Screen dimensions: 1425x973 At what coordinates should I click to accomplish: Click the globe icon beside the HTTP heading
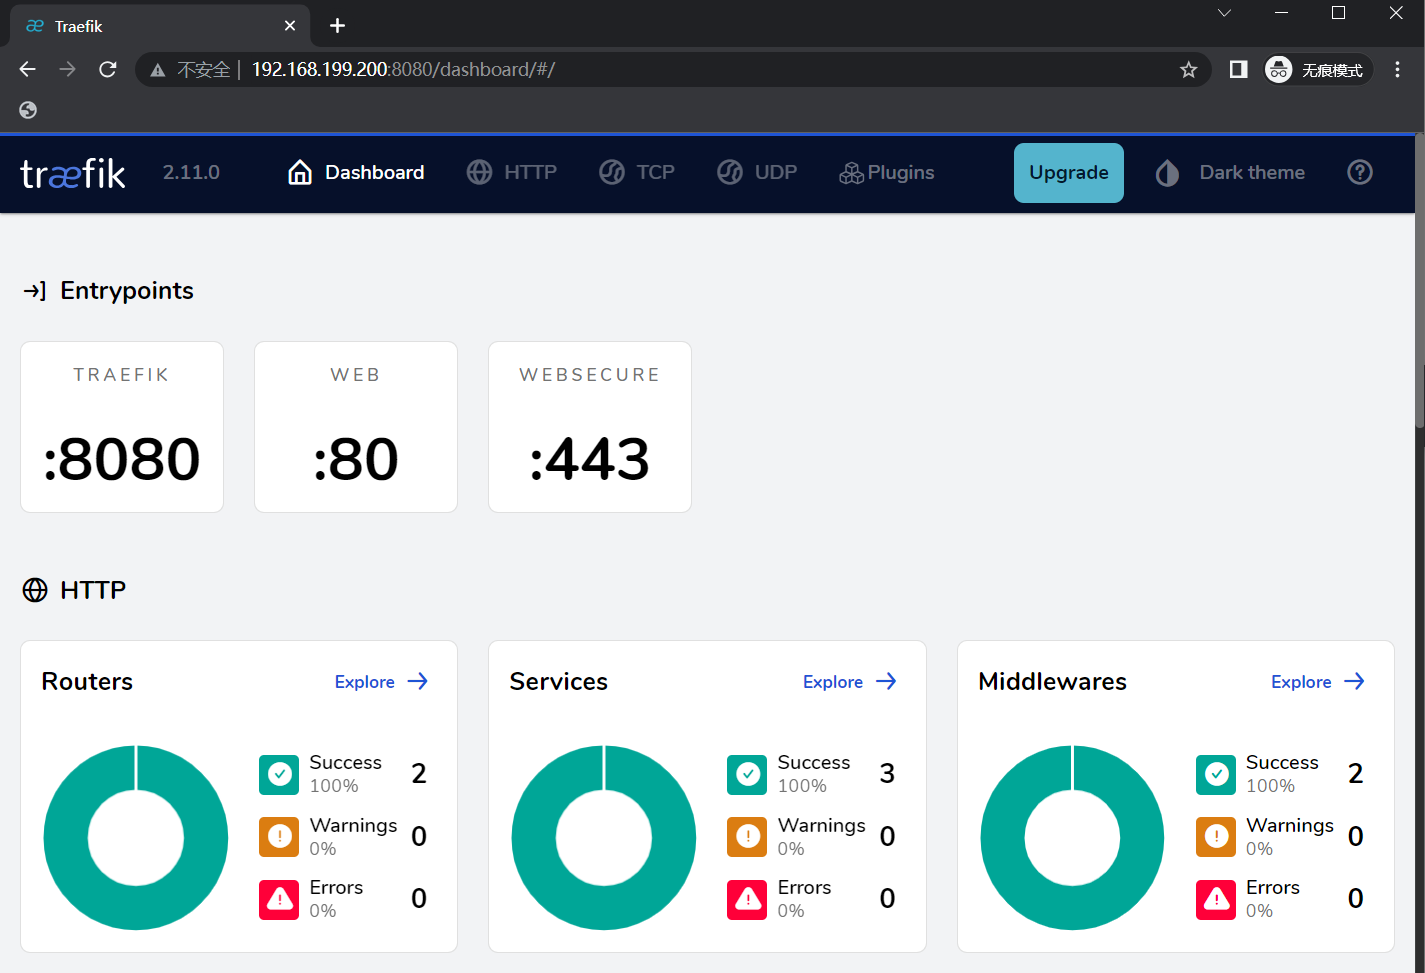click(x=35, y=590)
